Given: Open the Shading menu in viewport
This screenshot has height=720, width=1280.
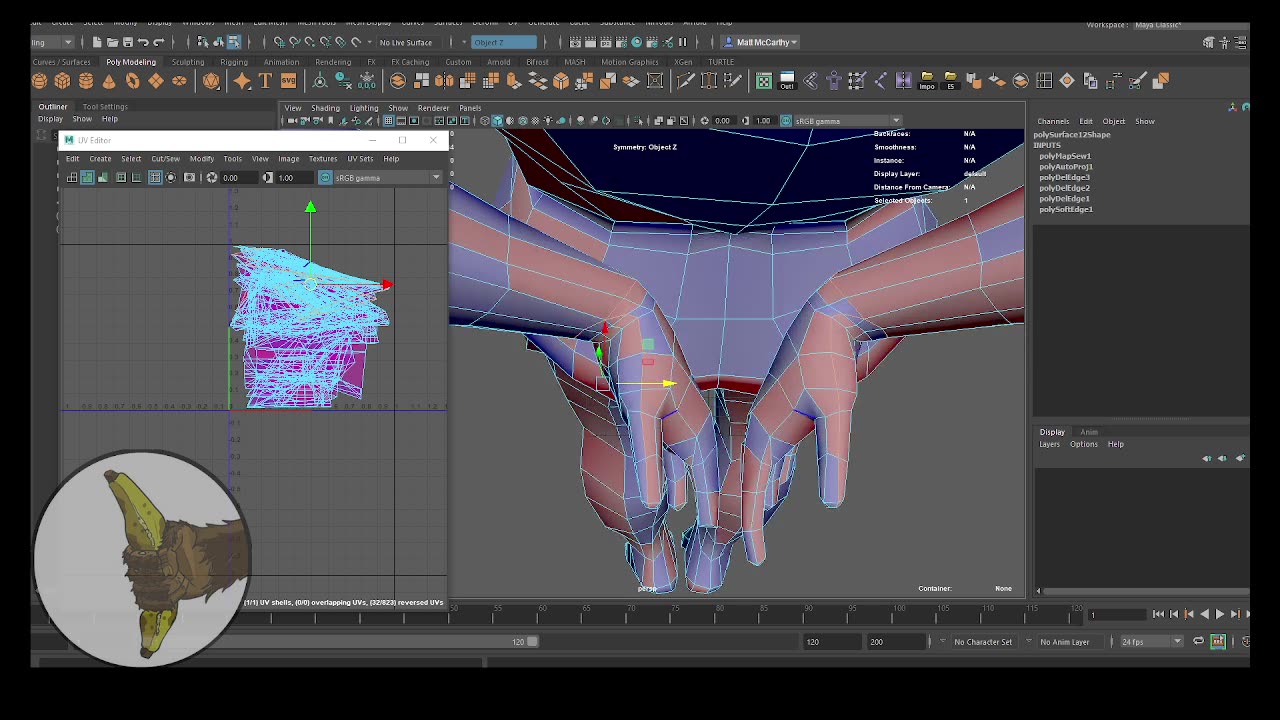Looking at the screenshot, I should click(x=325, y=108).
